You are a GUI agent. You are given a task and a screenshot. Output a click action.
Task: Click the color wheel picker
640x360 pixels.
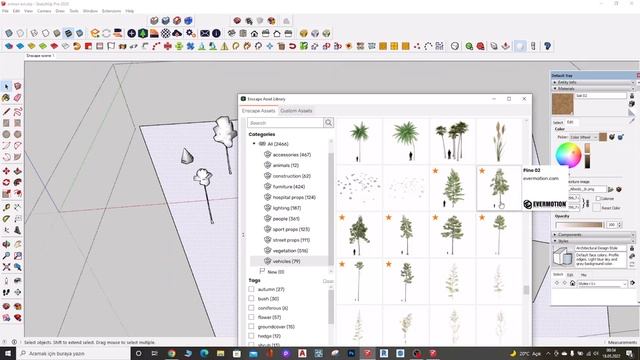568,155
